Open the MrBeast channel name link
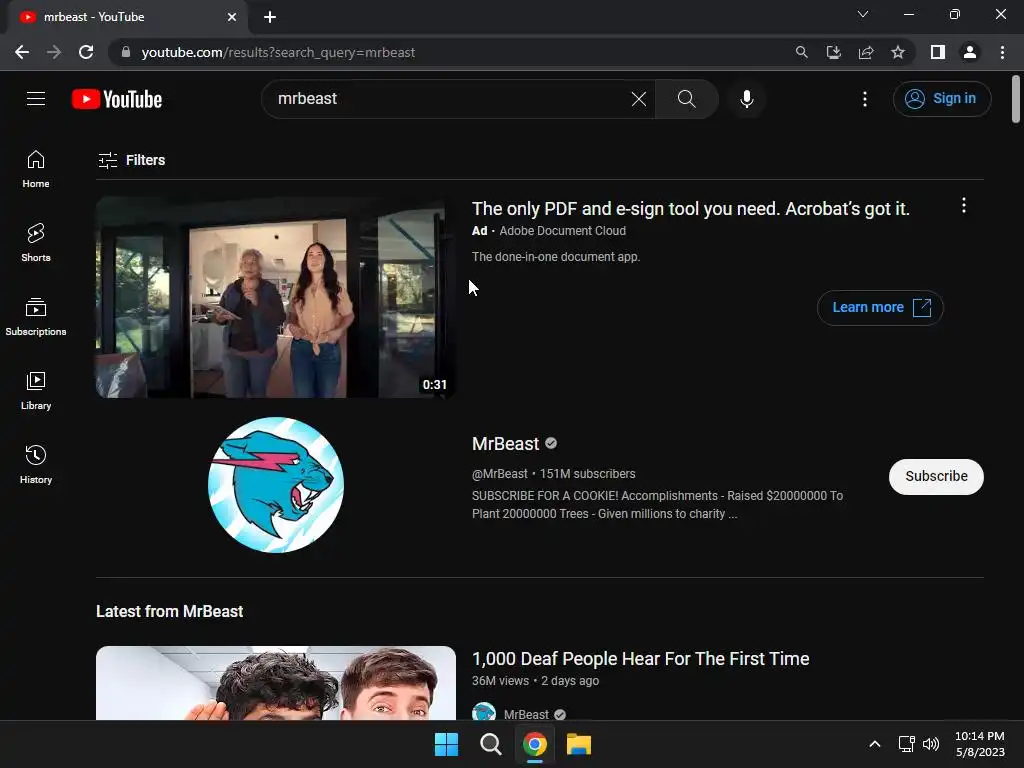The width and height of the screenshot is (1024, 768). (x=505, y=444)
